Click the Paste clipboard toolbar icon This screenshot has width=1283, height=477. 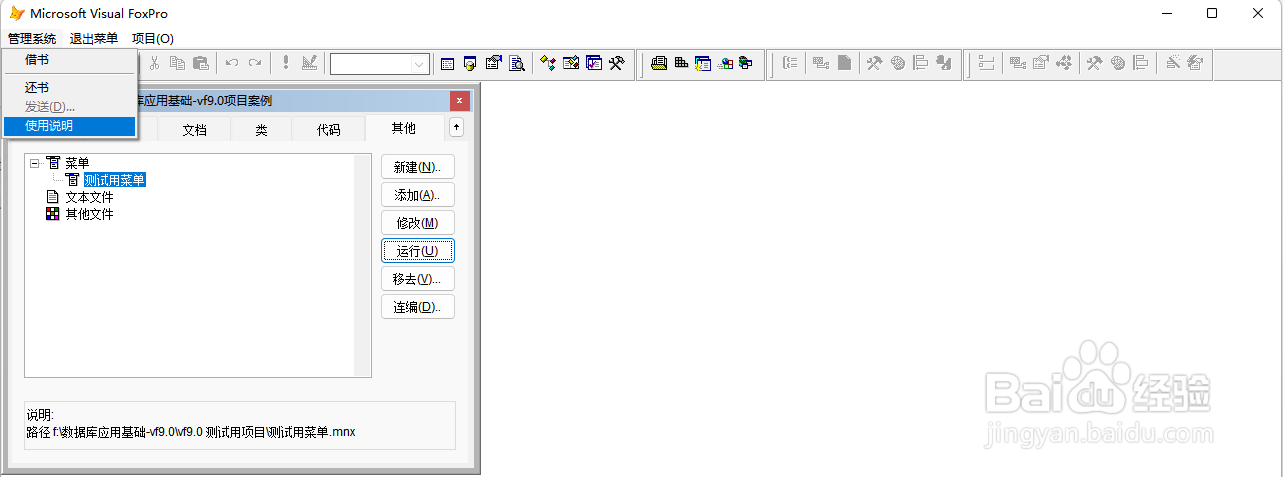tap(200, 63)
